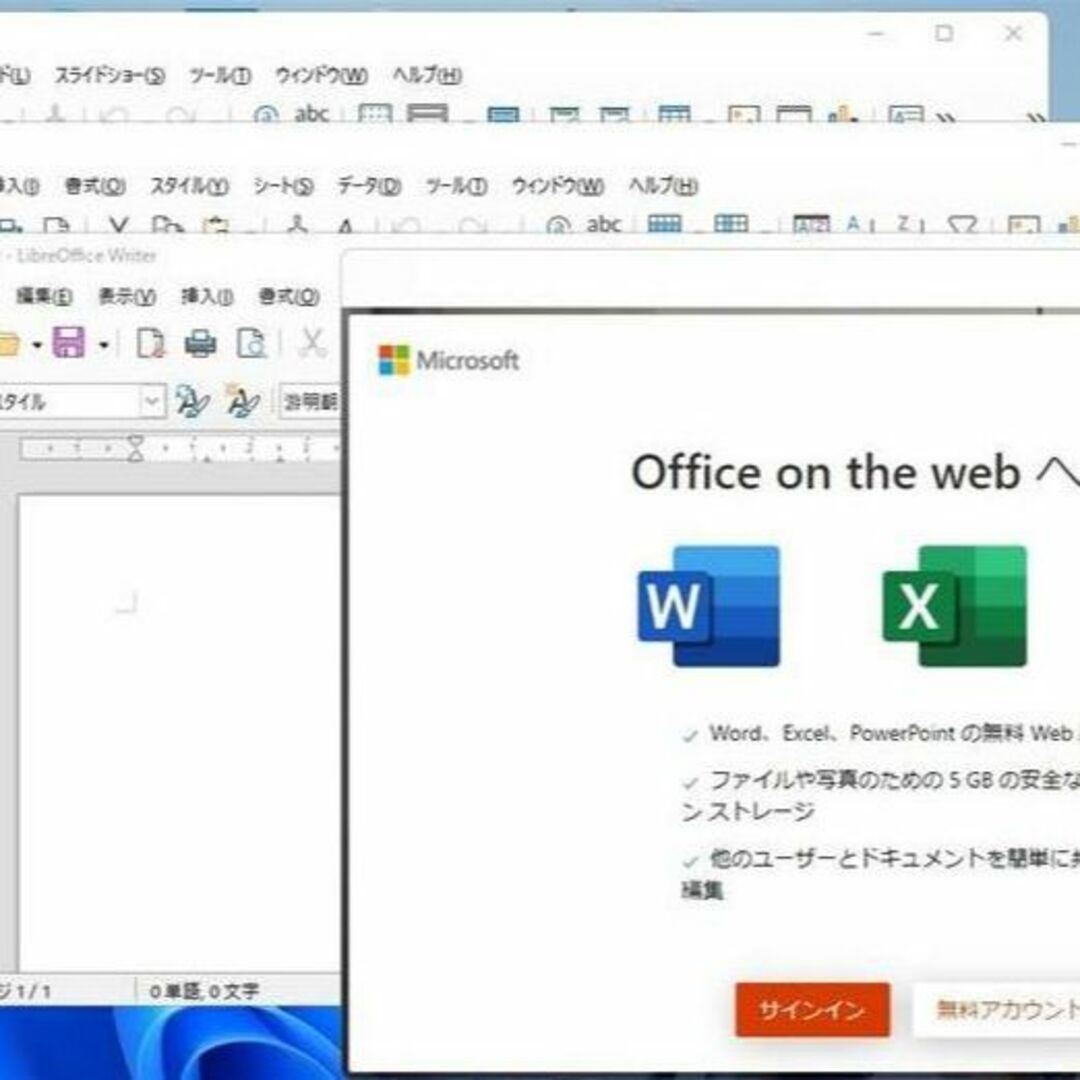Open the スライドショー(S) menu in Impress
This screenshot has width=1080, height=1080.
click(x=110, y=75)
